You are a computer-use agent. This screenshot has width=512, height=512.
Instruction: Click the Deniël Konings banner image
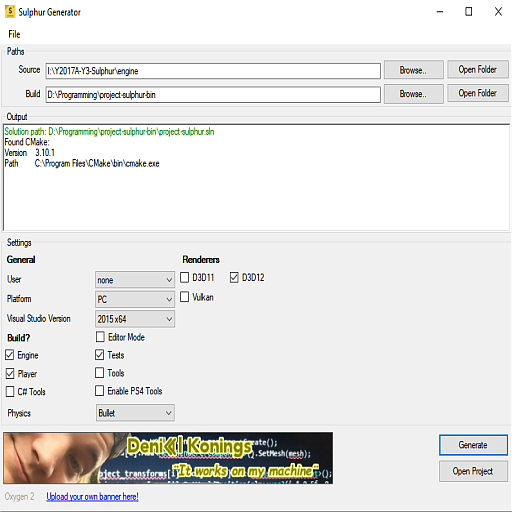tap(168, 458)
